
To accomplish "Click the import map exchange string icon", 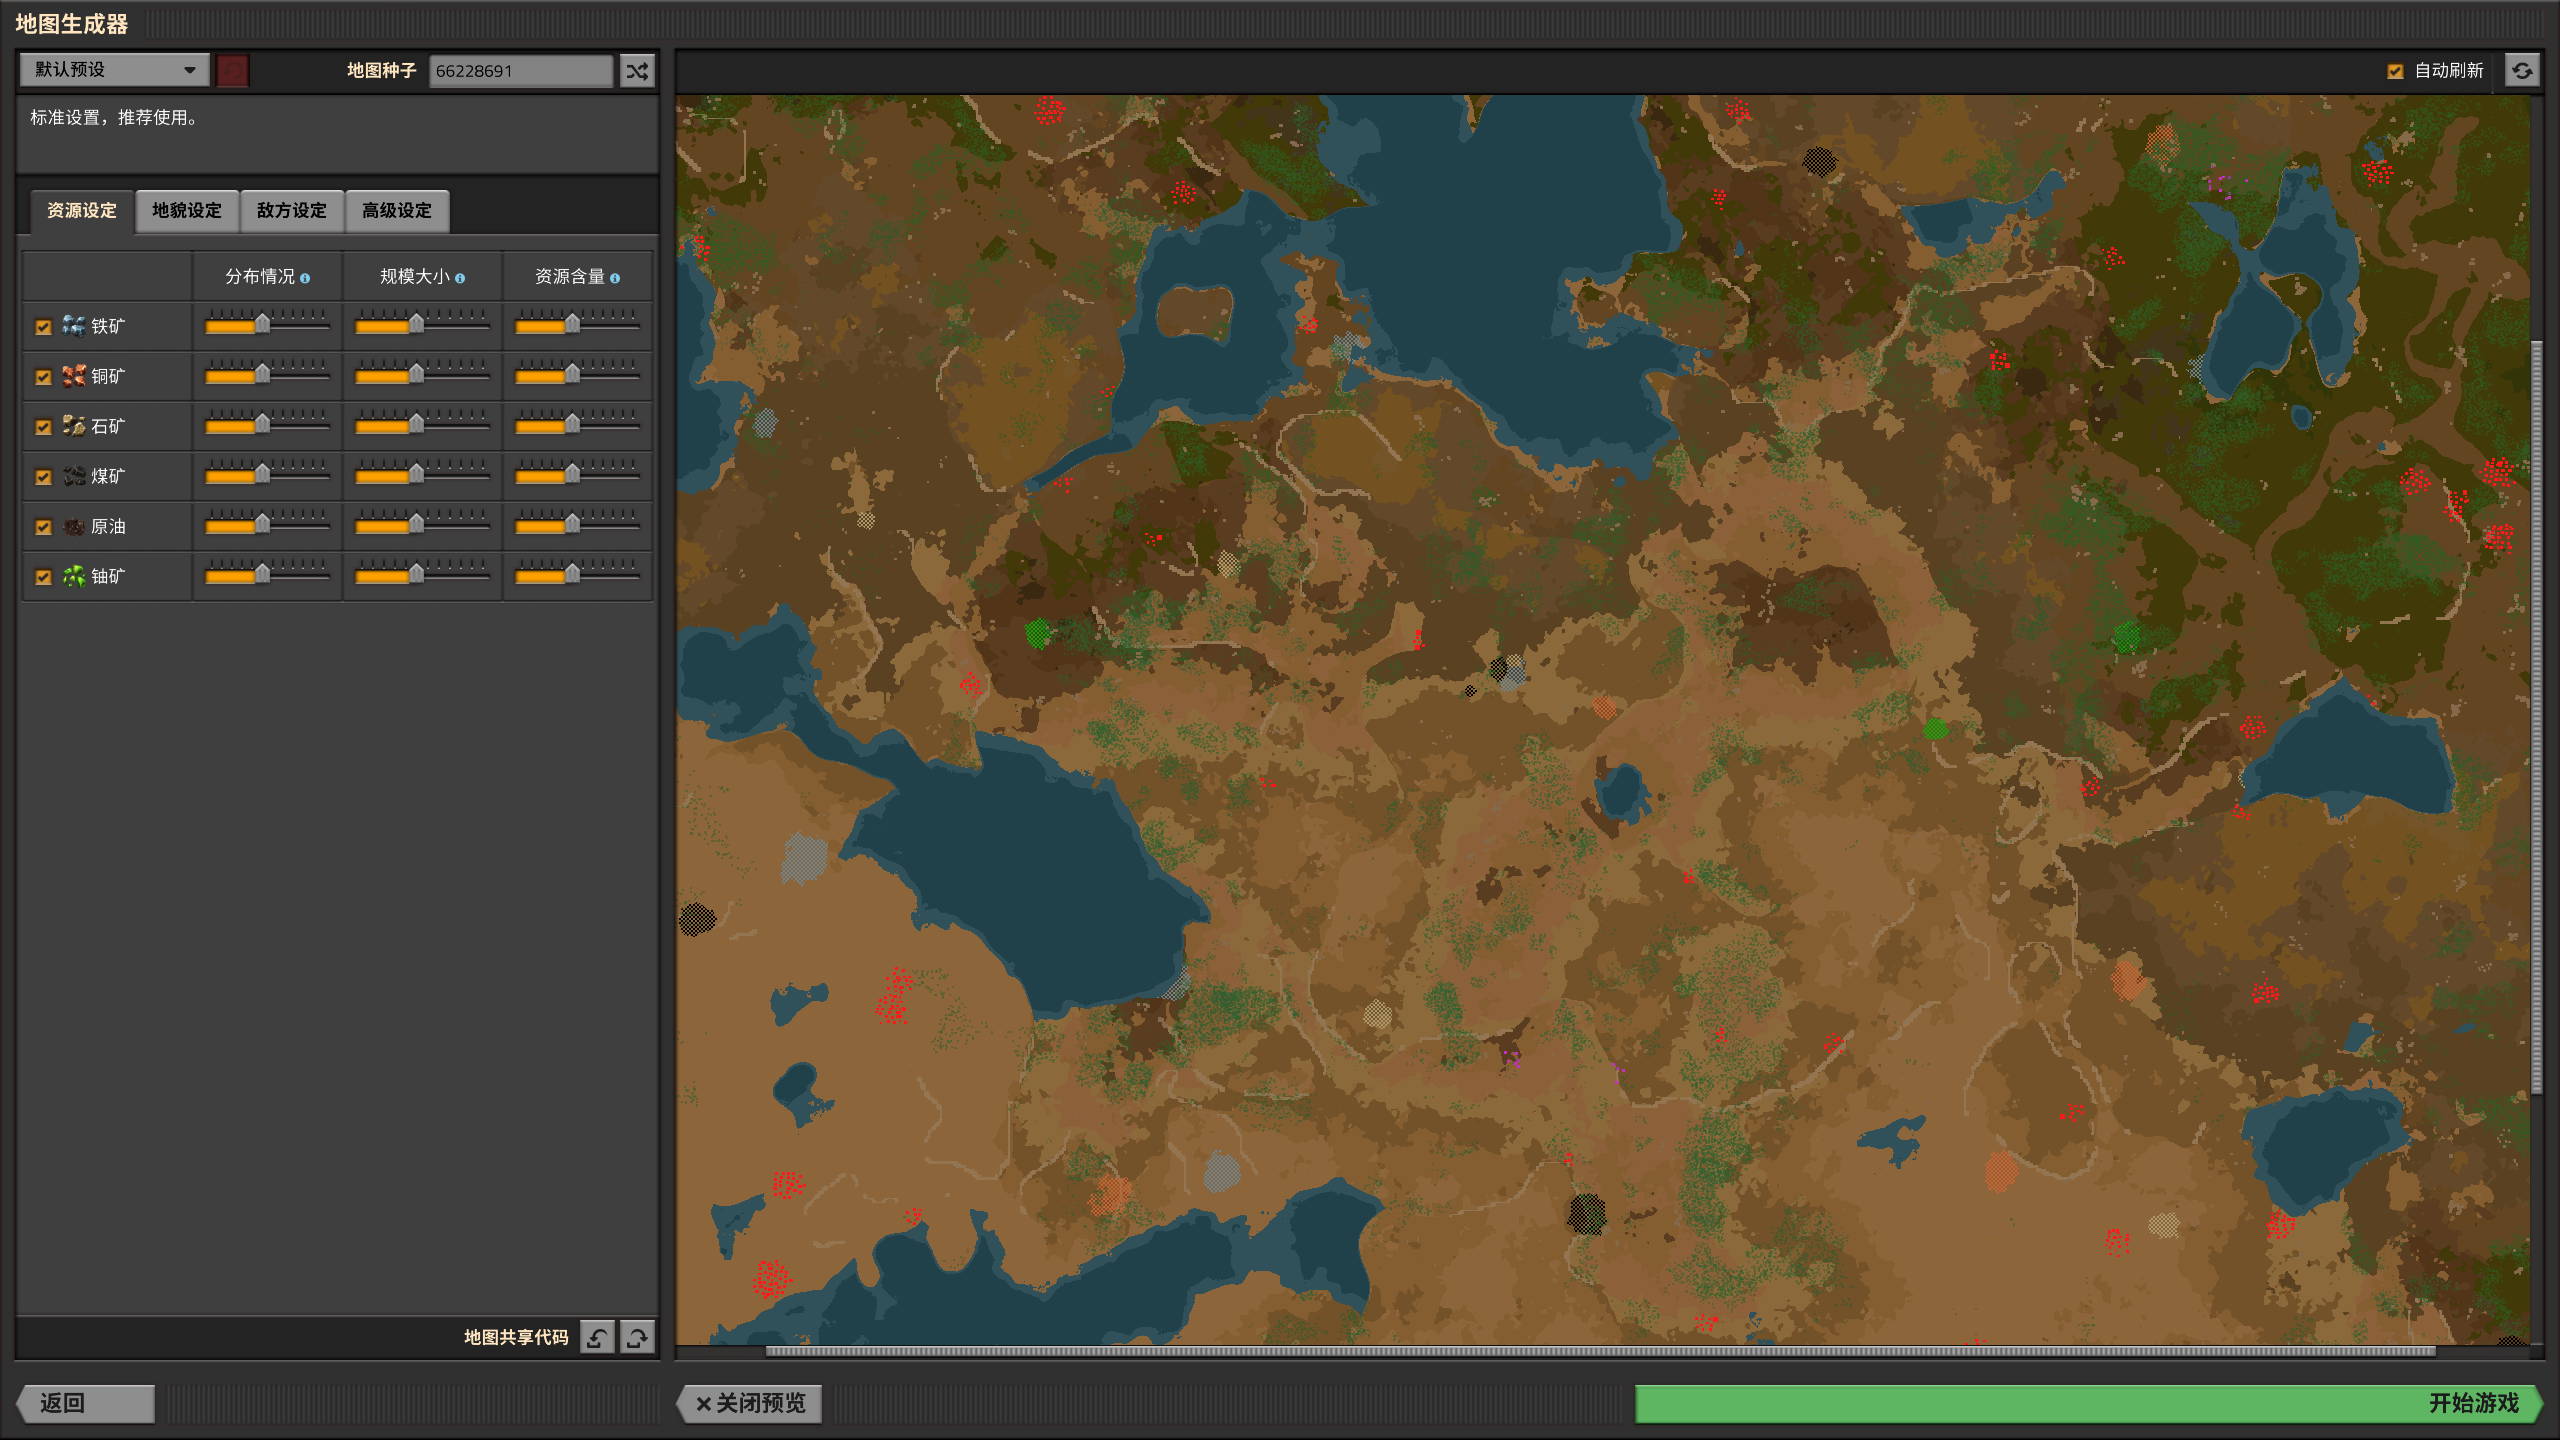I will click(x=597, y=1337).
